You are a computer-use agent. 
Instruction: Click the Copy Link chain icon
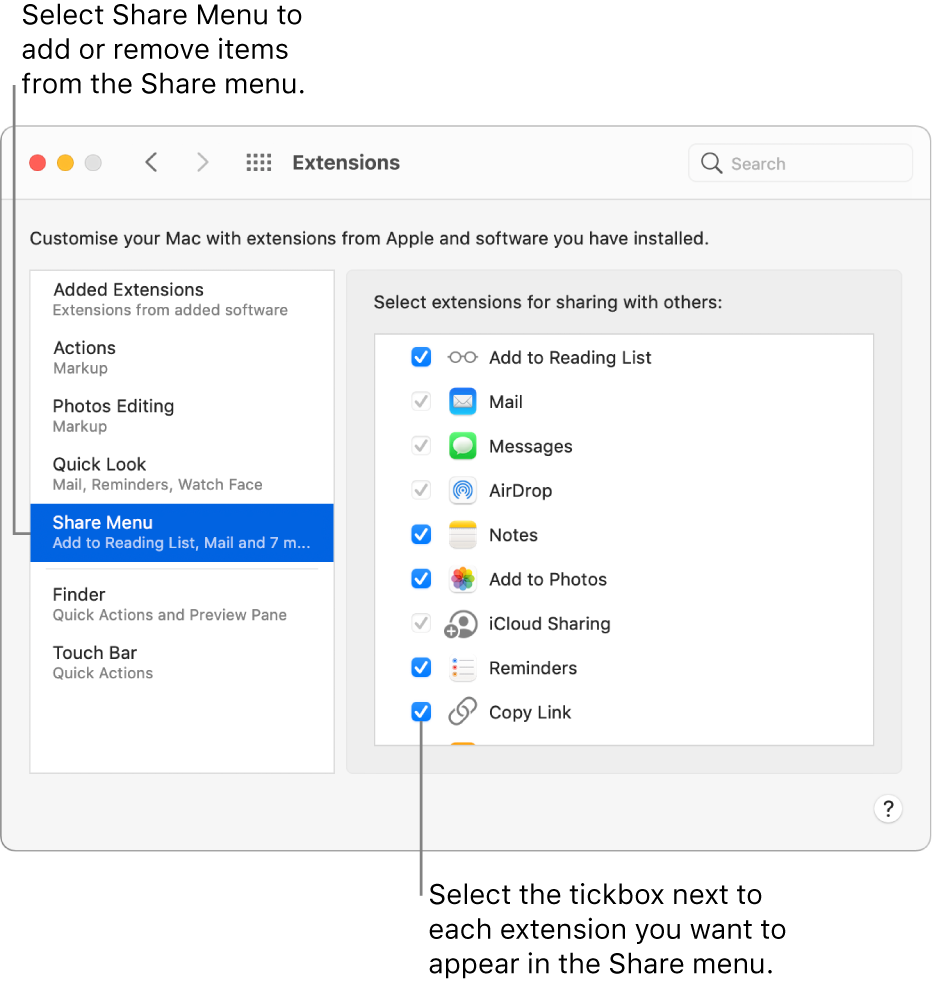coord(462,711)
